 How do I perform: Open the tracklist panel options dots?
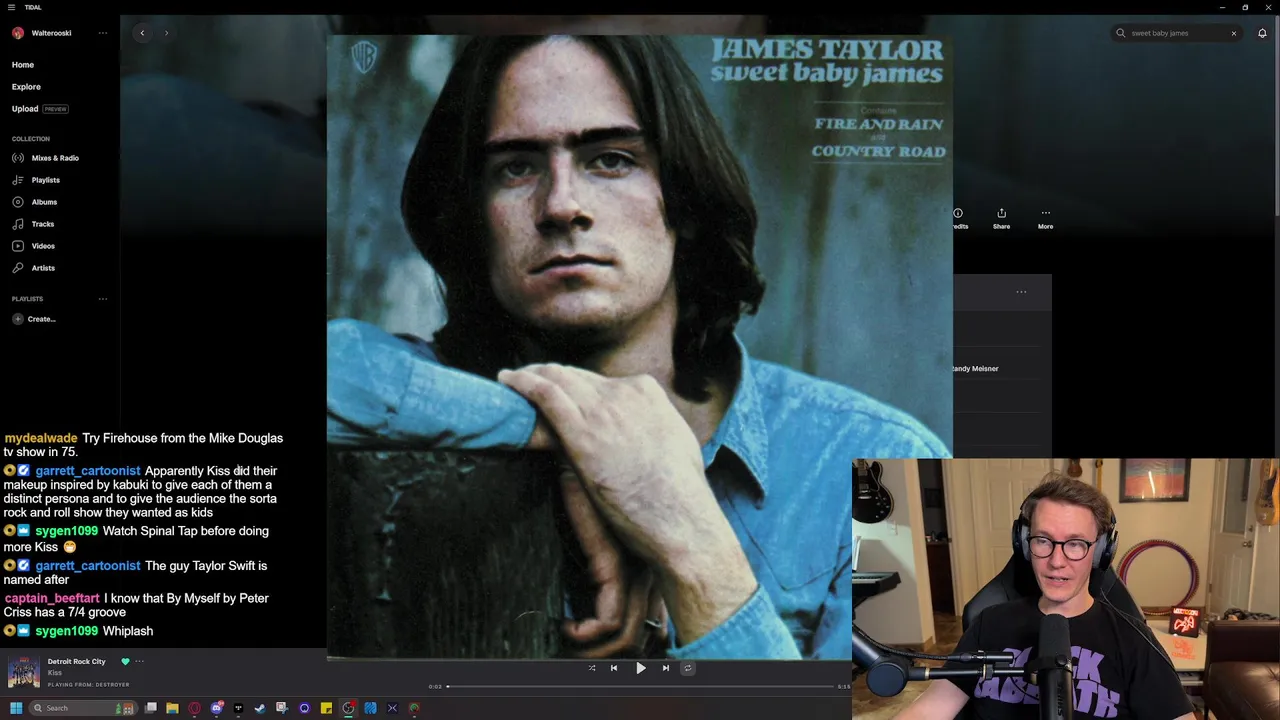click(1021, 292)
